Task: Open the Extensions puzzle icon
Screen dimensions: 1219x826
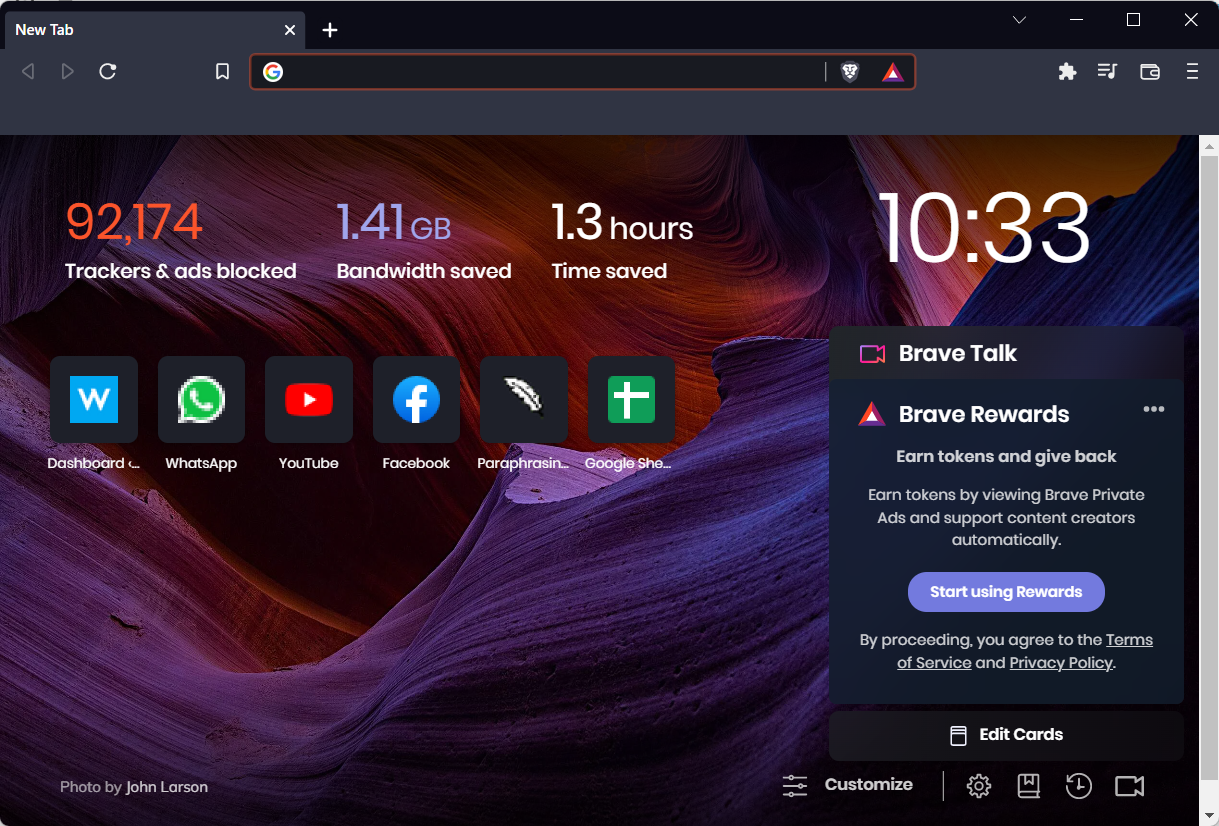Action: (1067, 72)
